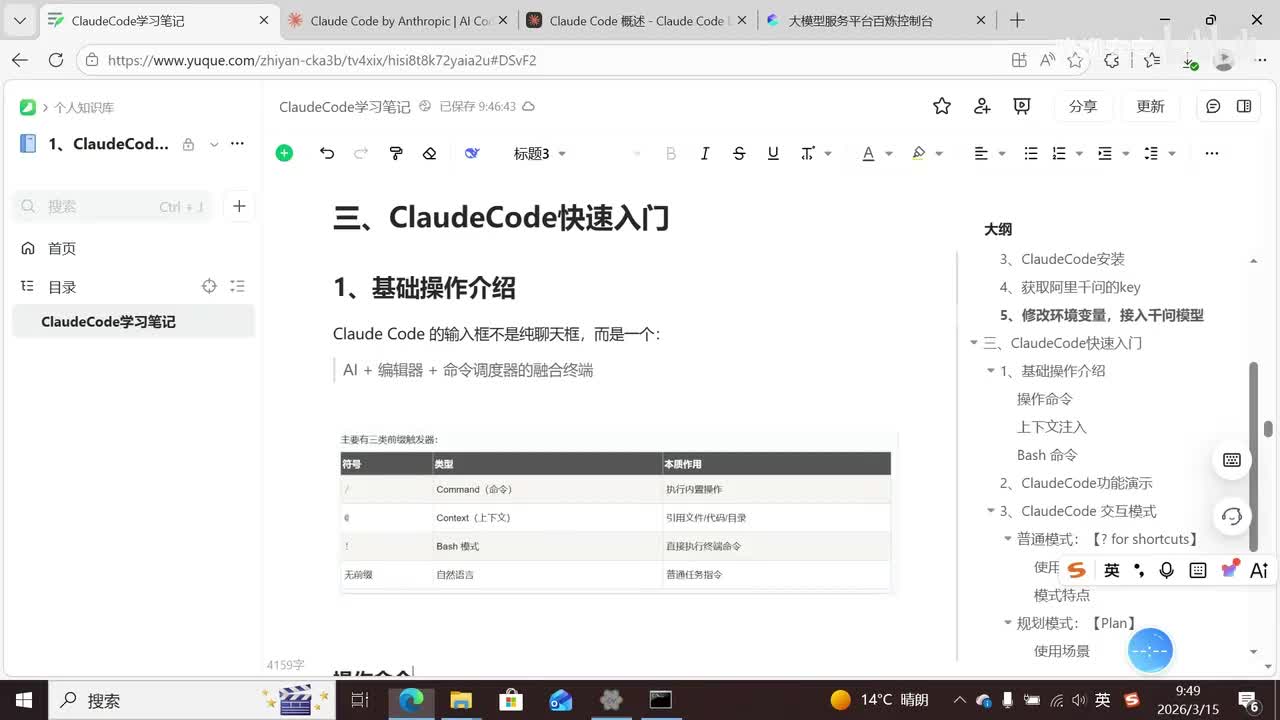Show more toolbar options ellipsis
Viewport: 1280px width, 720px height.
1212,153
